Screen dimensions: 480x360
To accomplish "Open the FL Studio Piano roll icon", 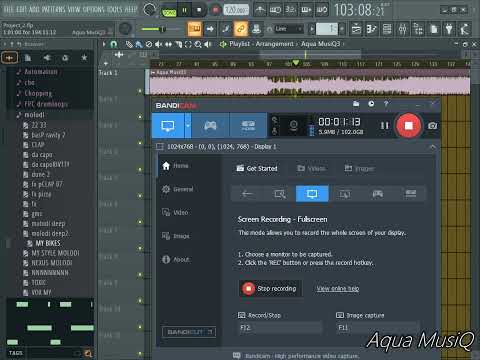I will click(371, 29).
